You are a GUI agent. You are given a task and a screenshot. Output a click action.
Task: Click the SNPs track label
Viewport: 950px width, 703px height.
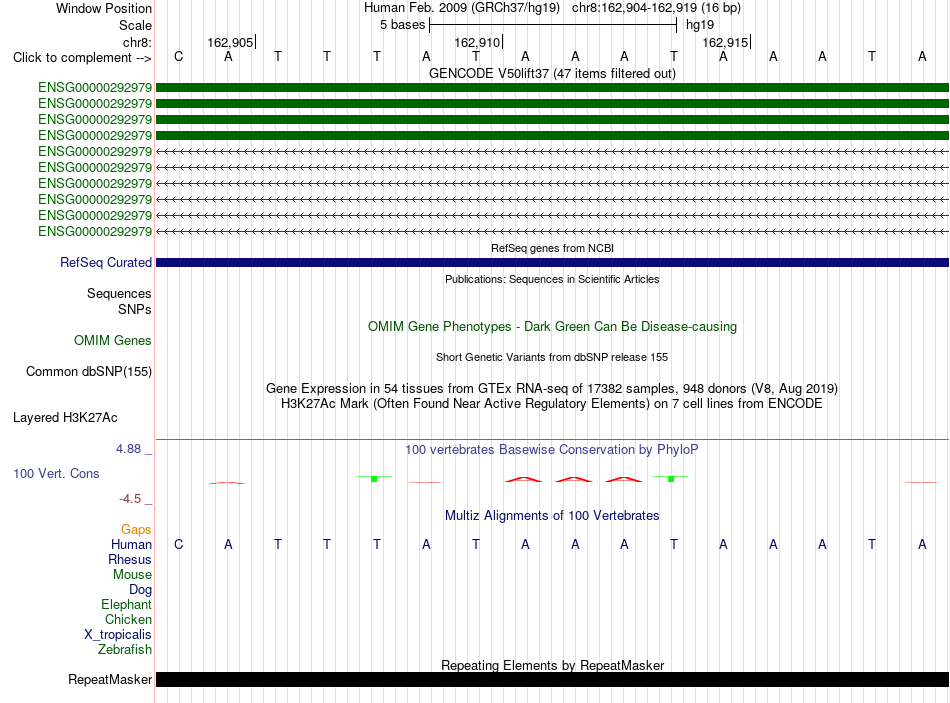pos(135,309)
